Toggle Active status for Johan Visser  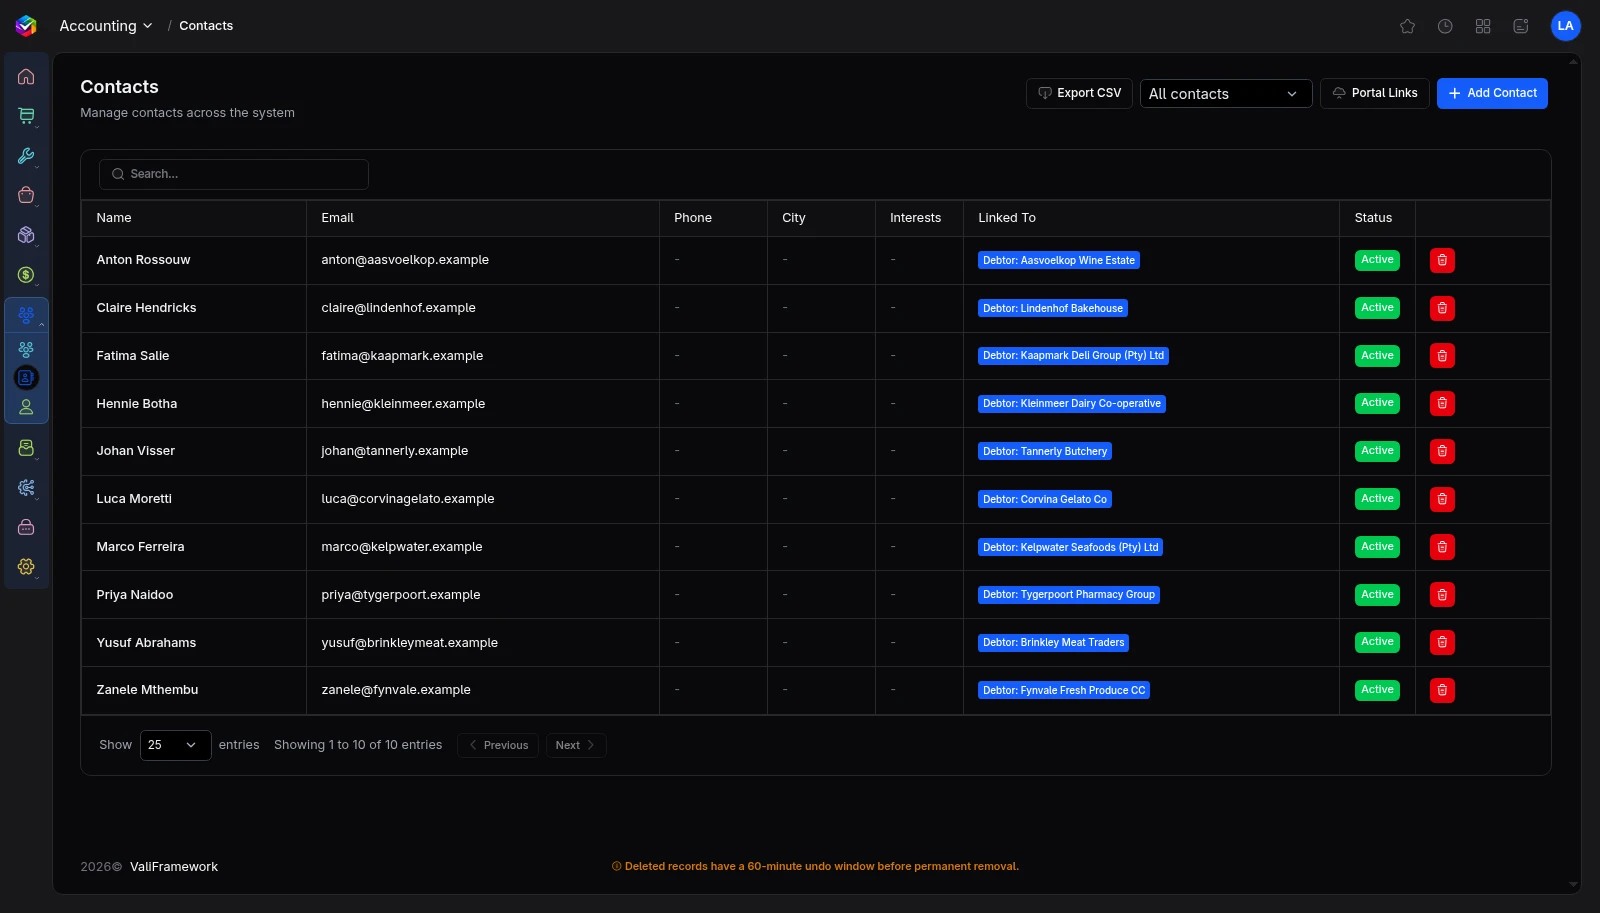click(1377, 451)
